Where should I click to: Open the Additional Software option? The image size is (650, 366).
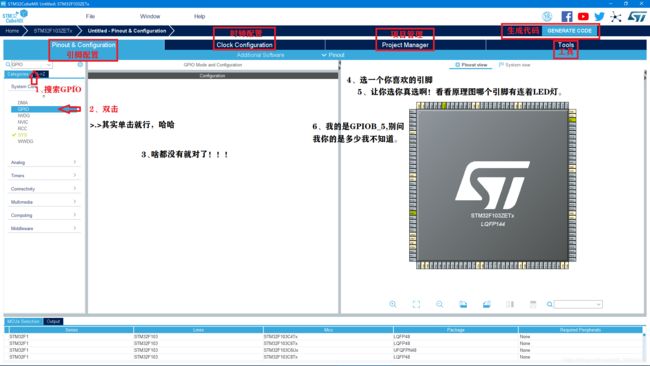[261, 55]
